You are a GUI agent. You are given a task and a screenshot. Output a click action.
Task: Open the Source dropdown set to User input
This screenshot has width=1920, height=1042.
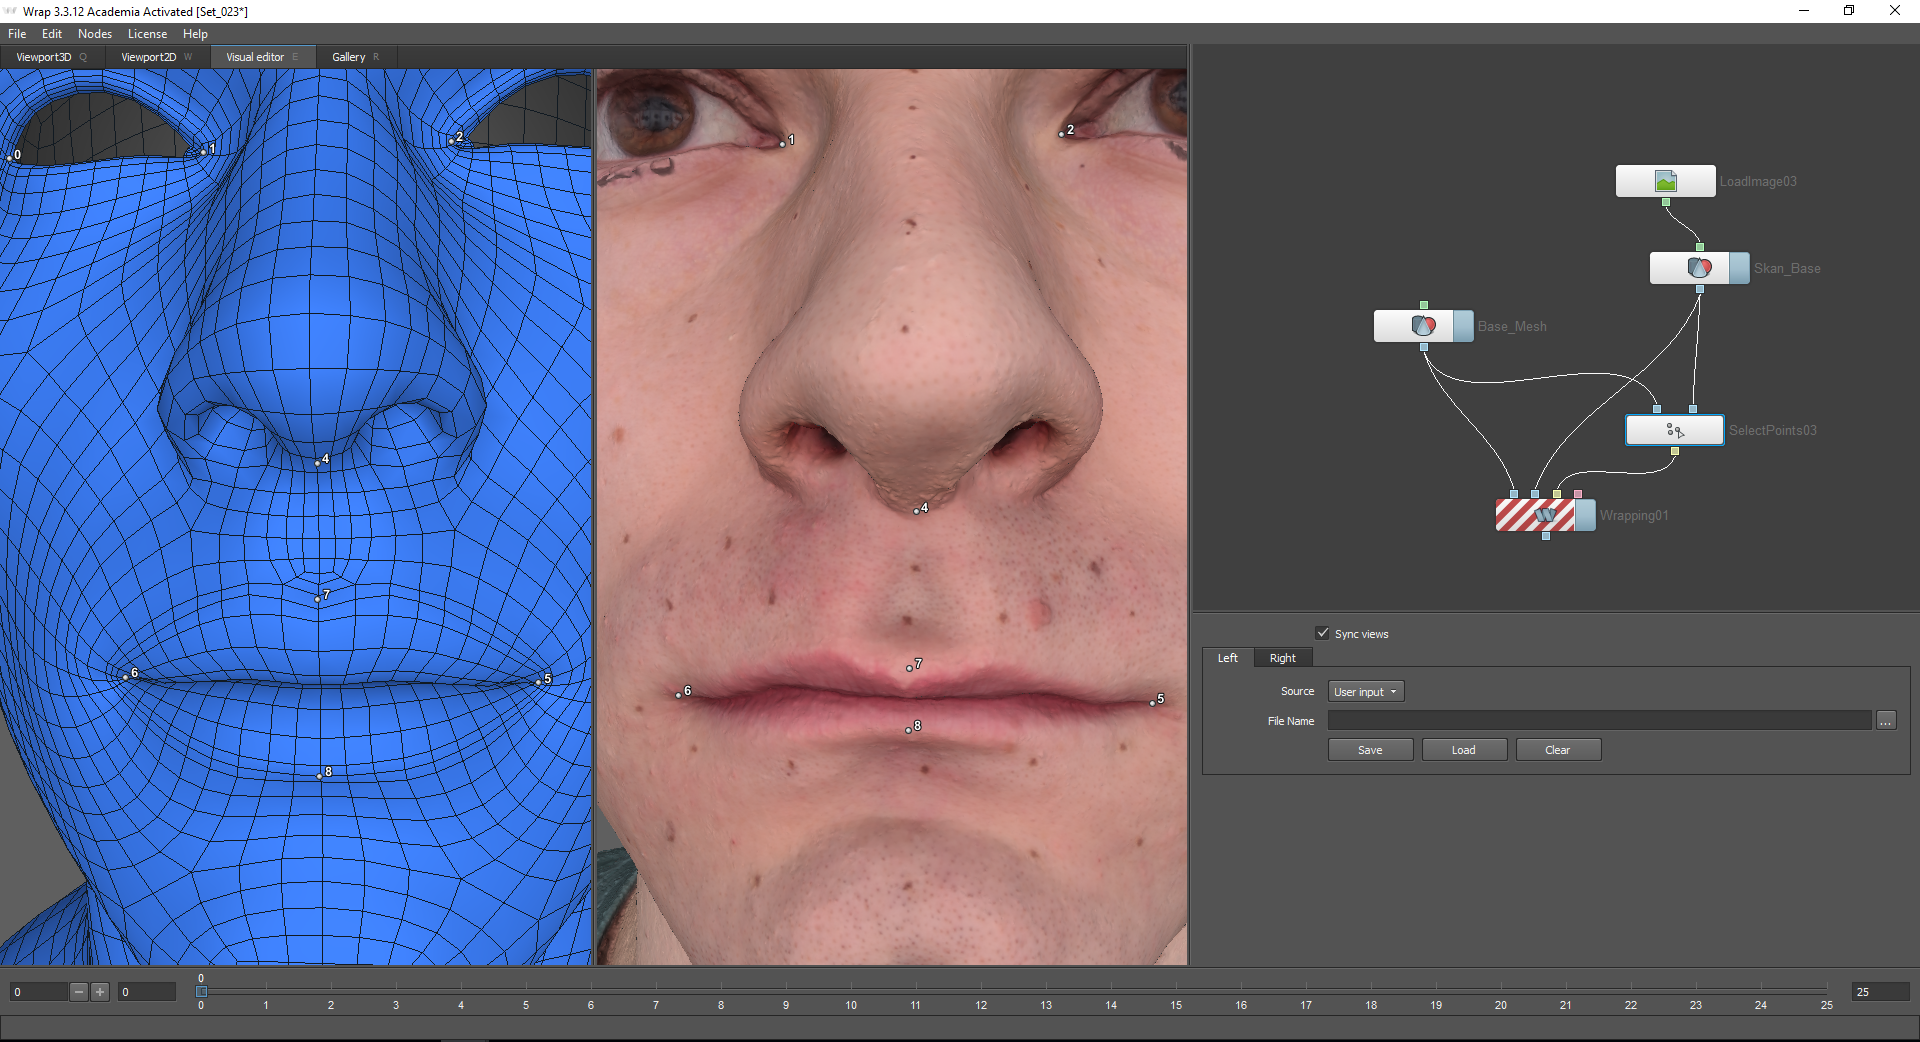click(1366, 691)
